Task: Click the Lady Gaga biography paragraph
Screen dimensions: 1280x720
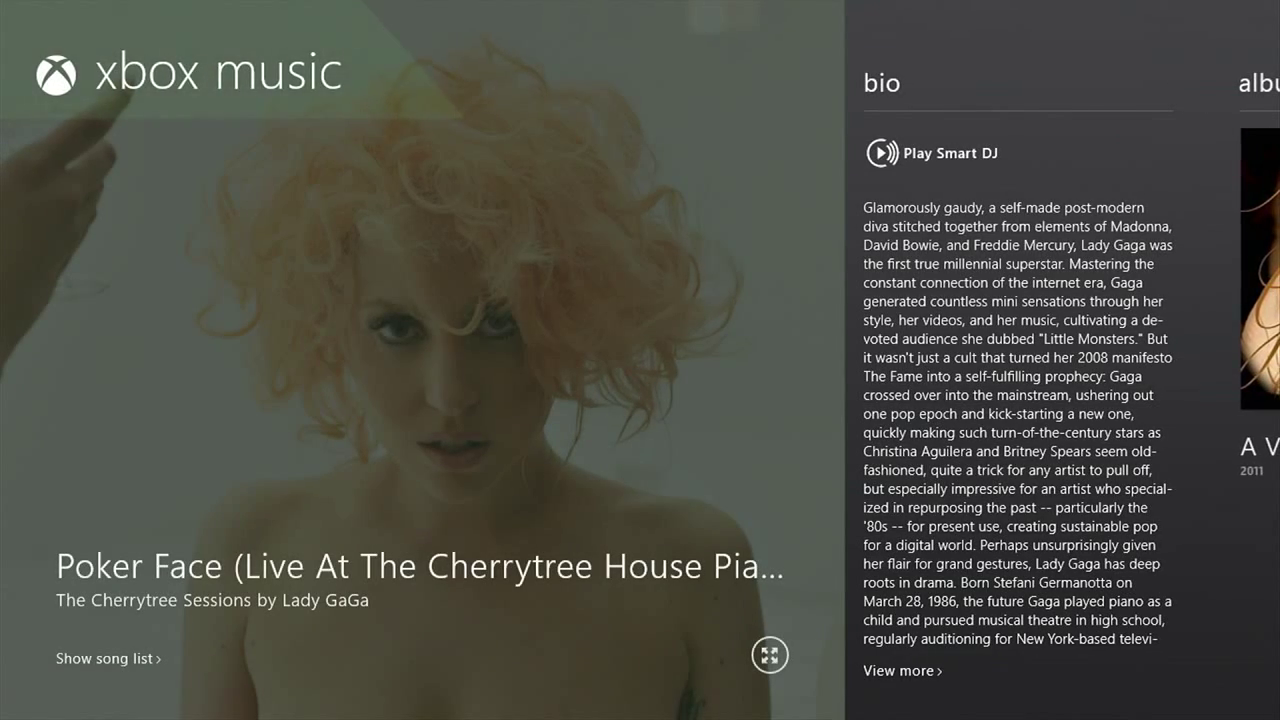Action: point(1018,423)
